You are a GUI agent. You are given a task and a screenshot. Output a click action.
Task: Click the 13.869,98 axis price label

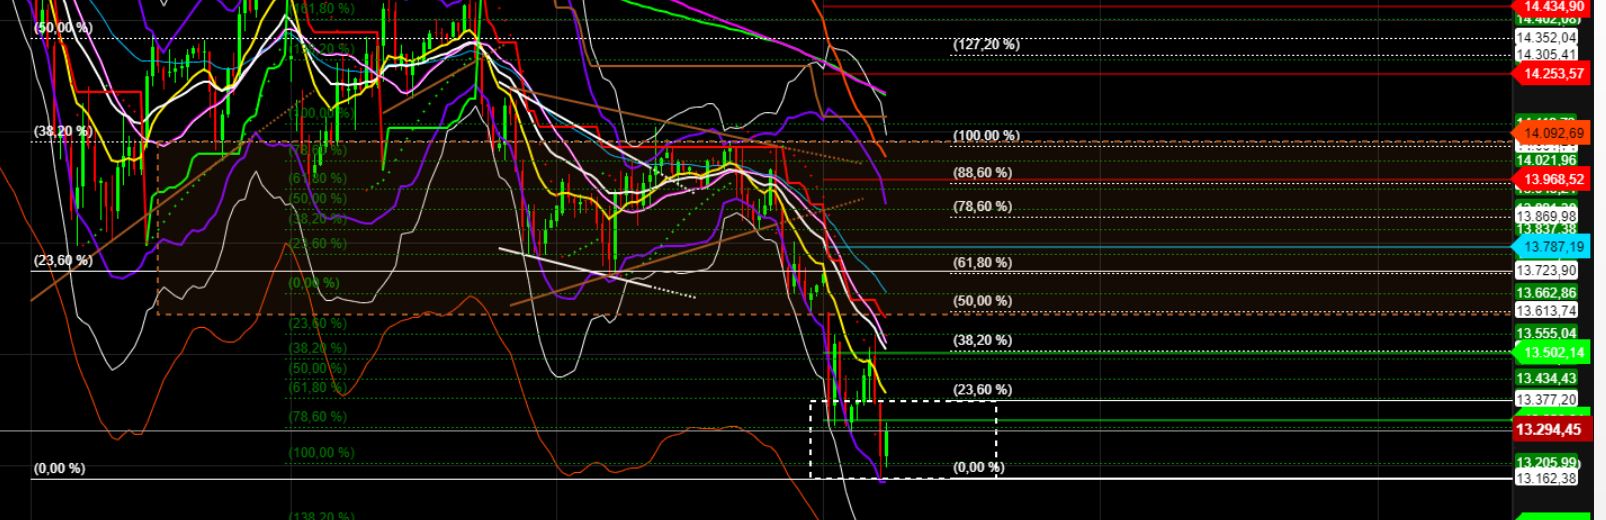pyautogui.click(x=1546, y=216)
